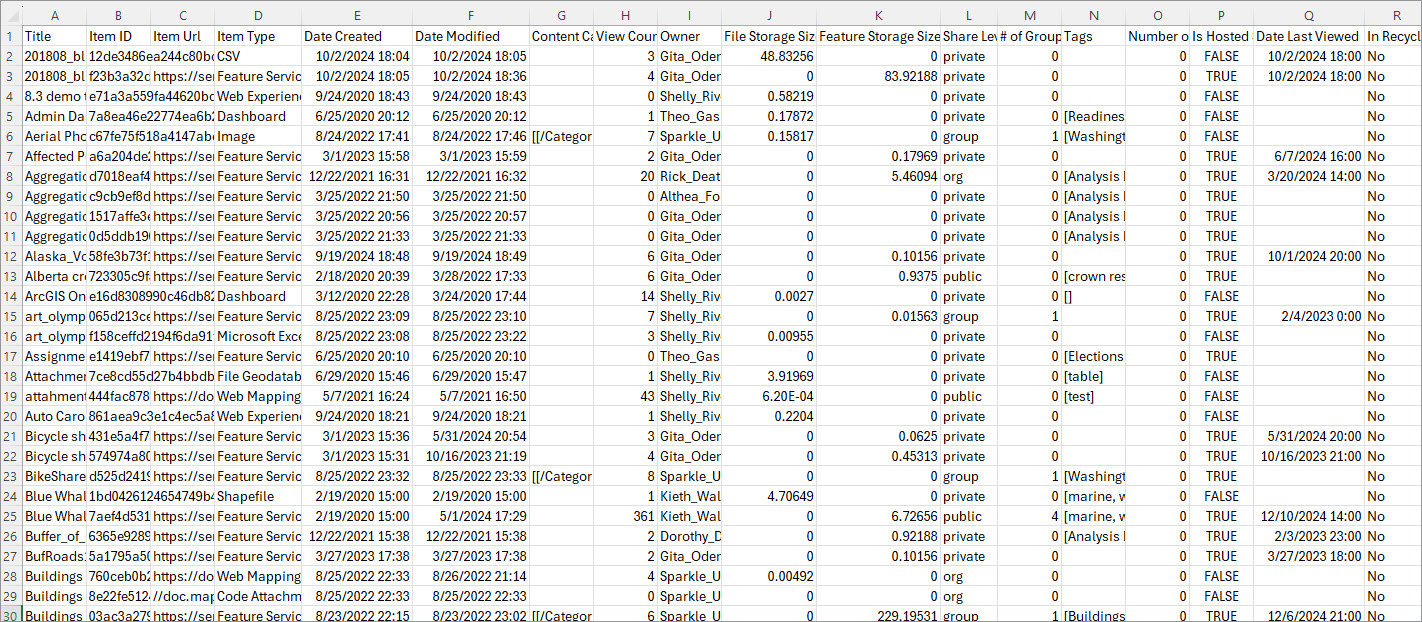The image size is (1422, 622).
Task: Select the "[crown res" tags cell
Action: click(1093, 276)
